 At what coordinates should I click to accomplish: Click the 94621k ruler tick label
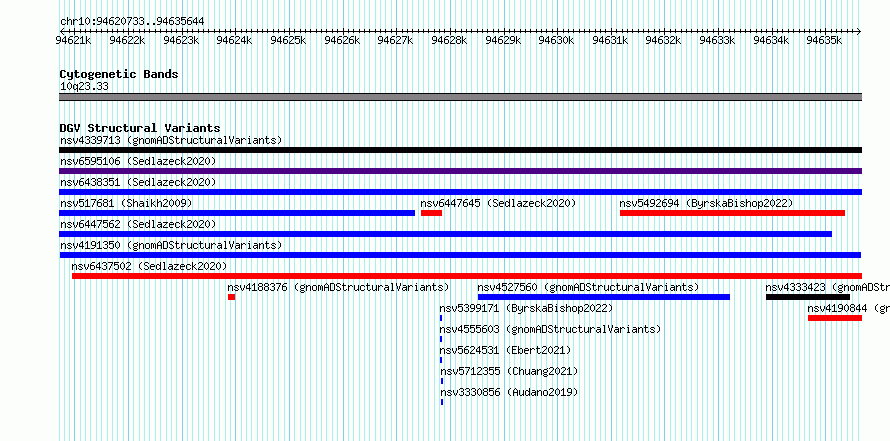[74, 40]
